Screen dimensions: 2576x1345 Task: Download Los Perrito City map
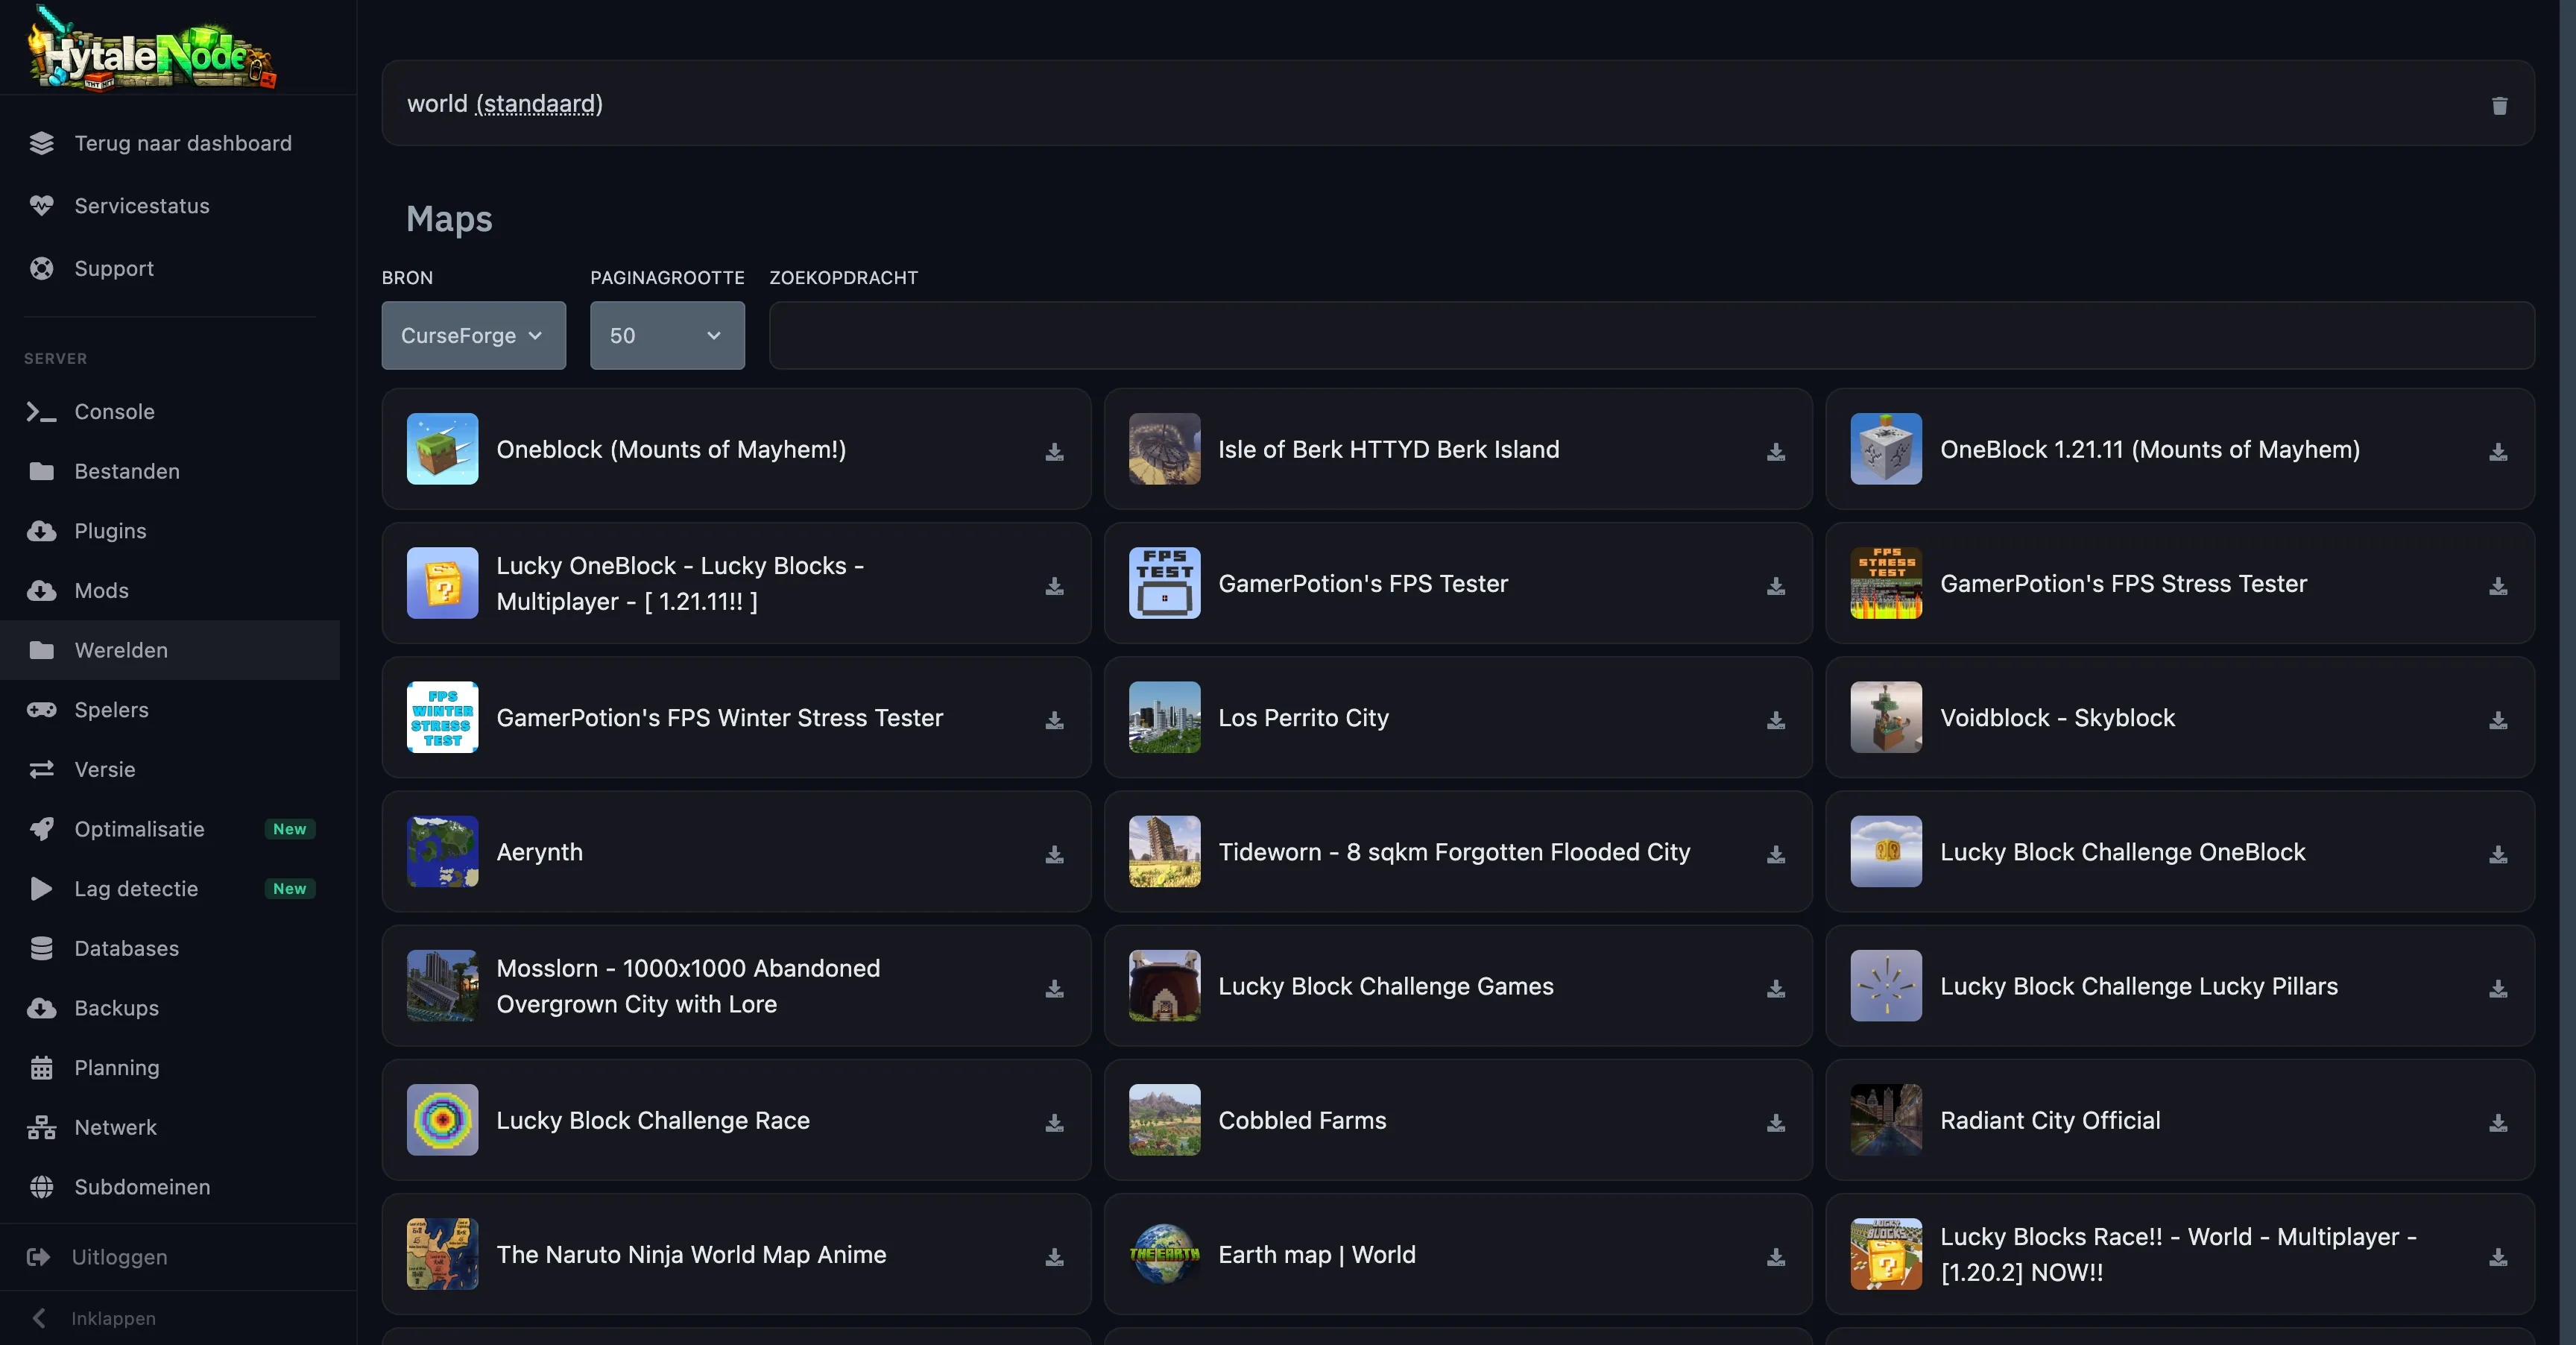point(1776,720)
